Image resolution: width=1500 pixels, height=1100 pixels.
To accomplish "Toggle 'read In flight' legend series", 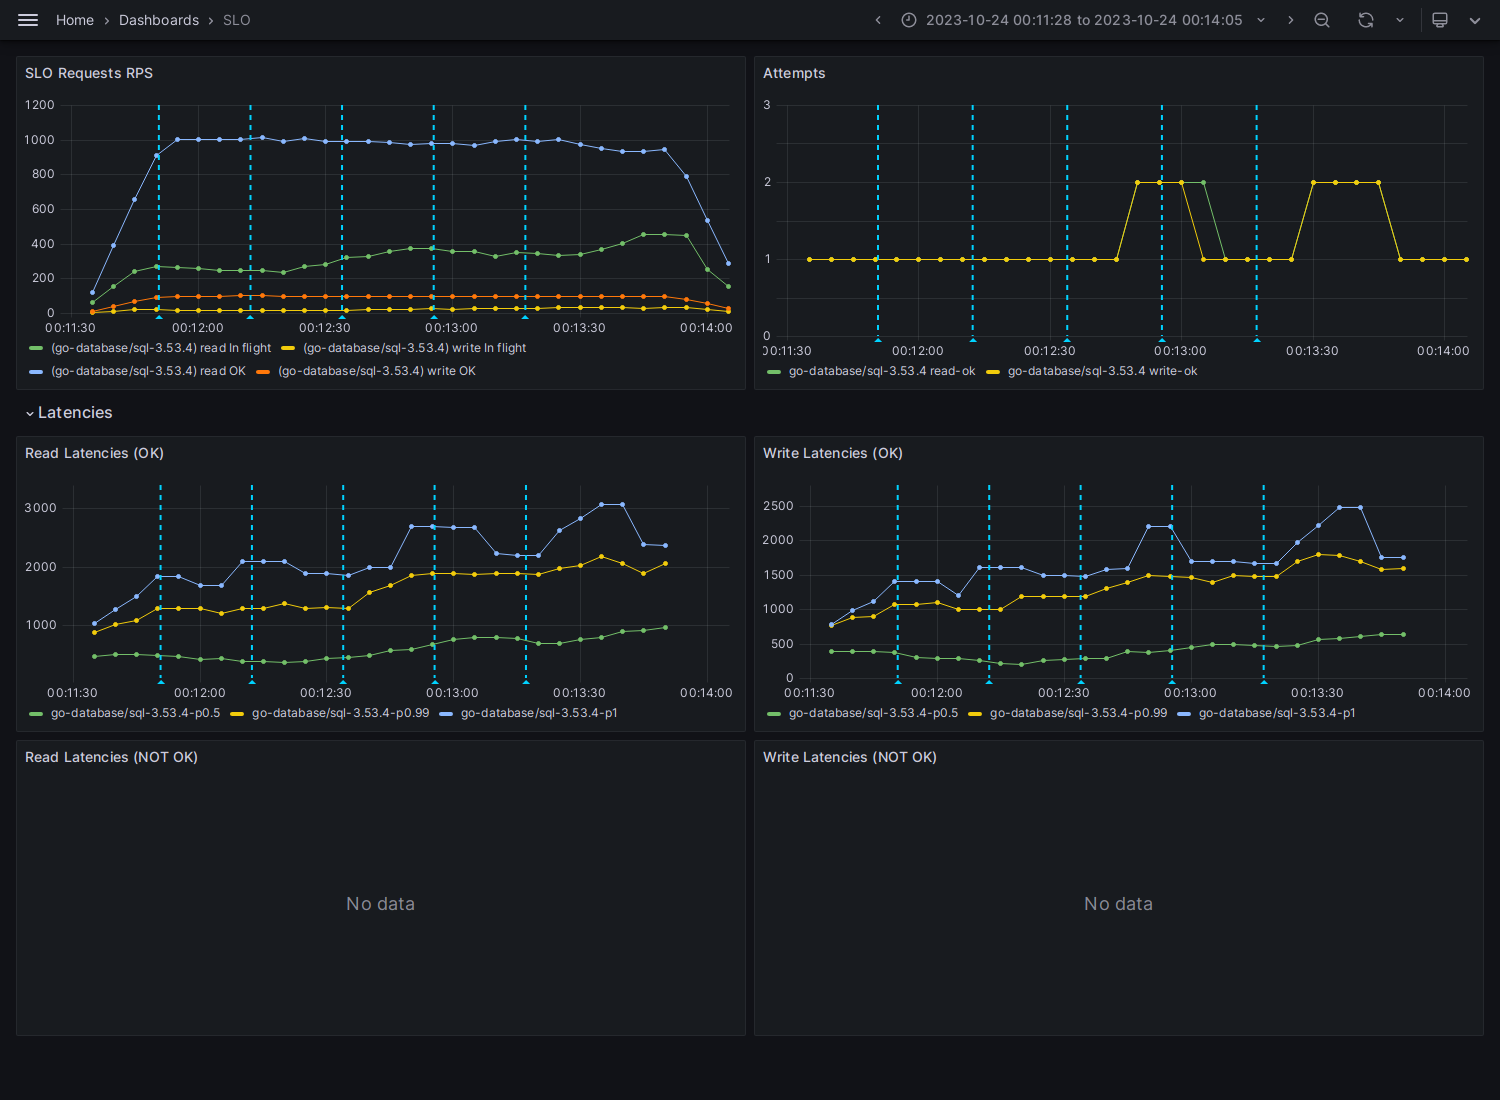I will [x=161, y=348].
